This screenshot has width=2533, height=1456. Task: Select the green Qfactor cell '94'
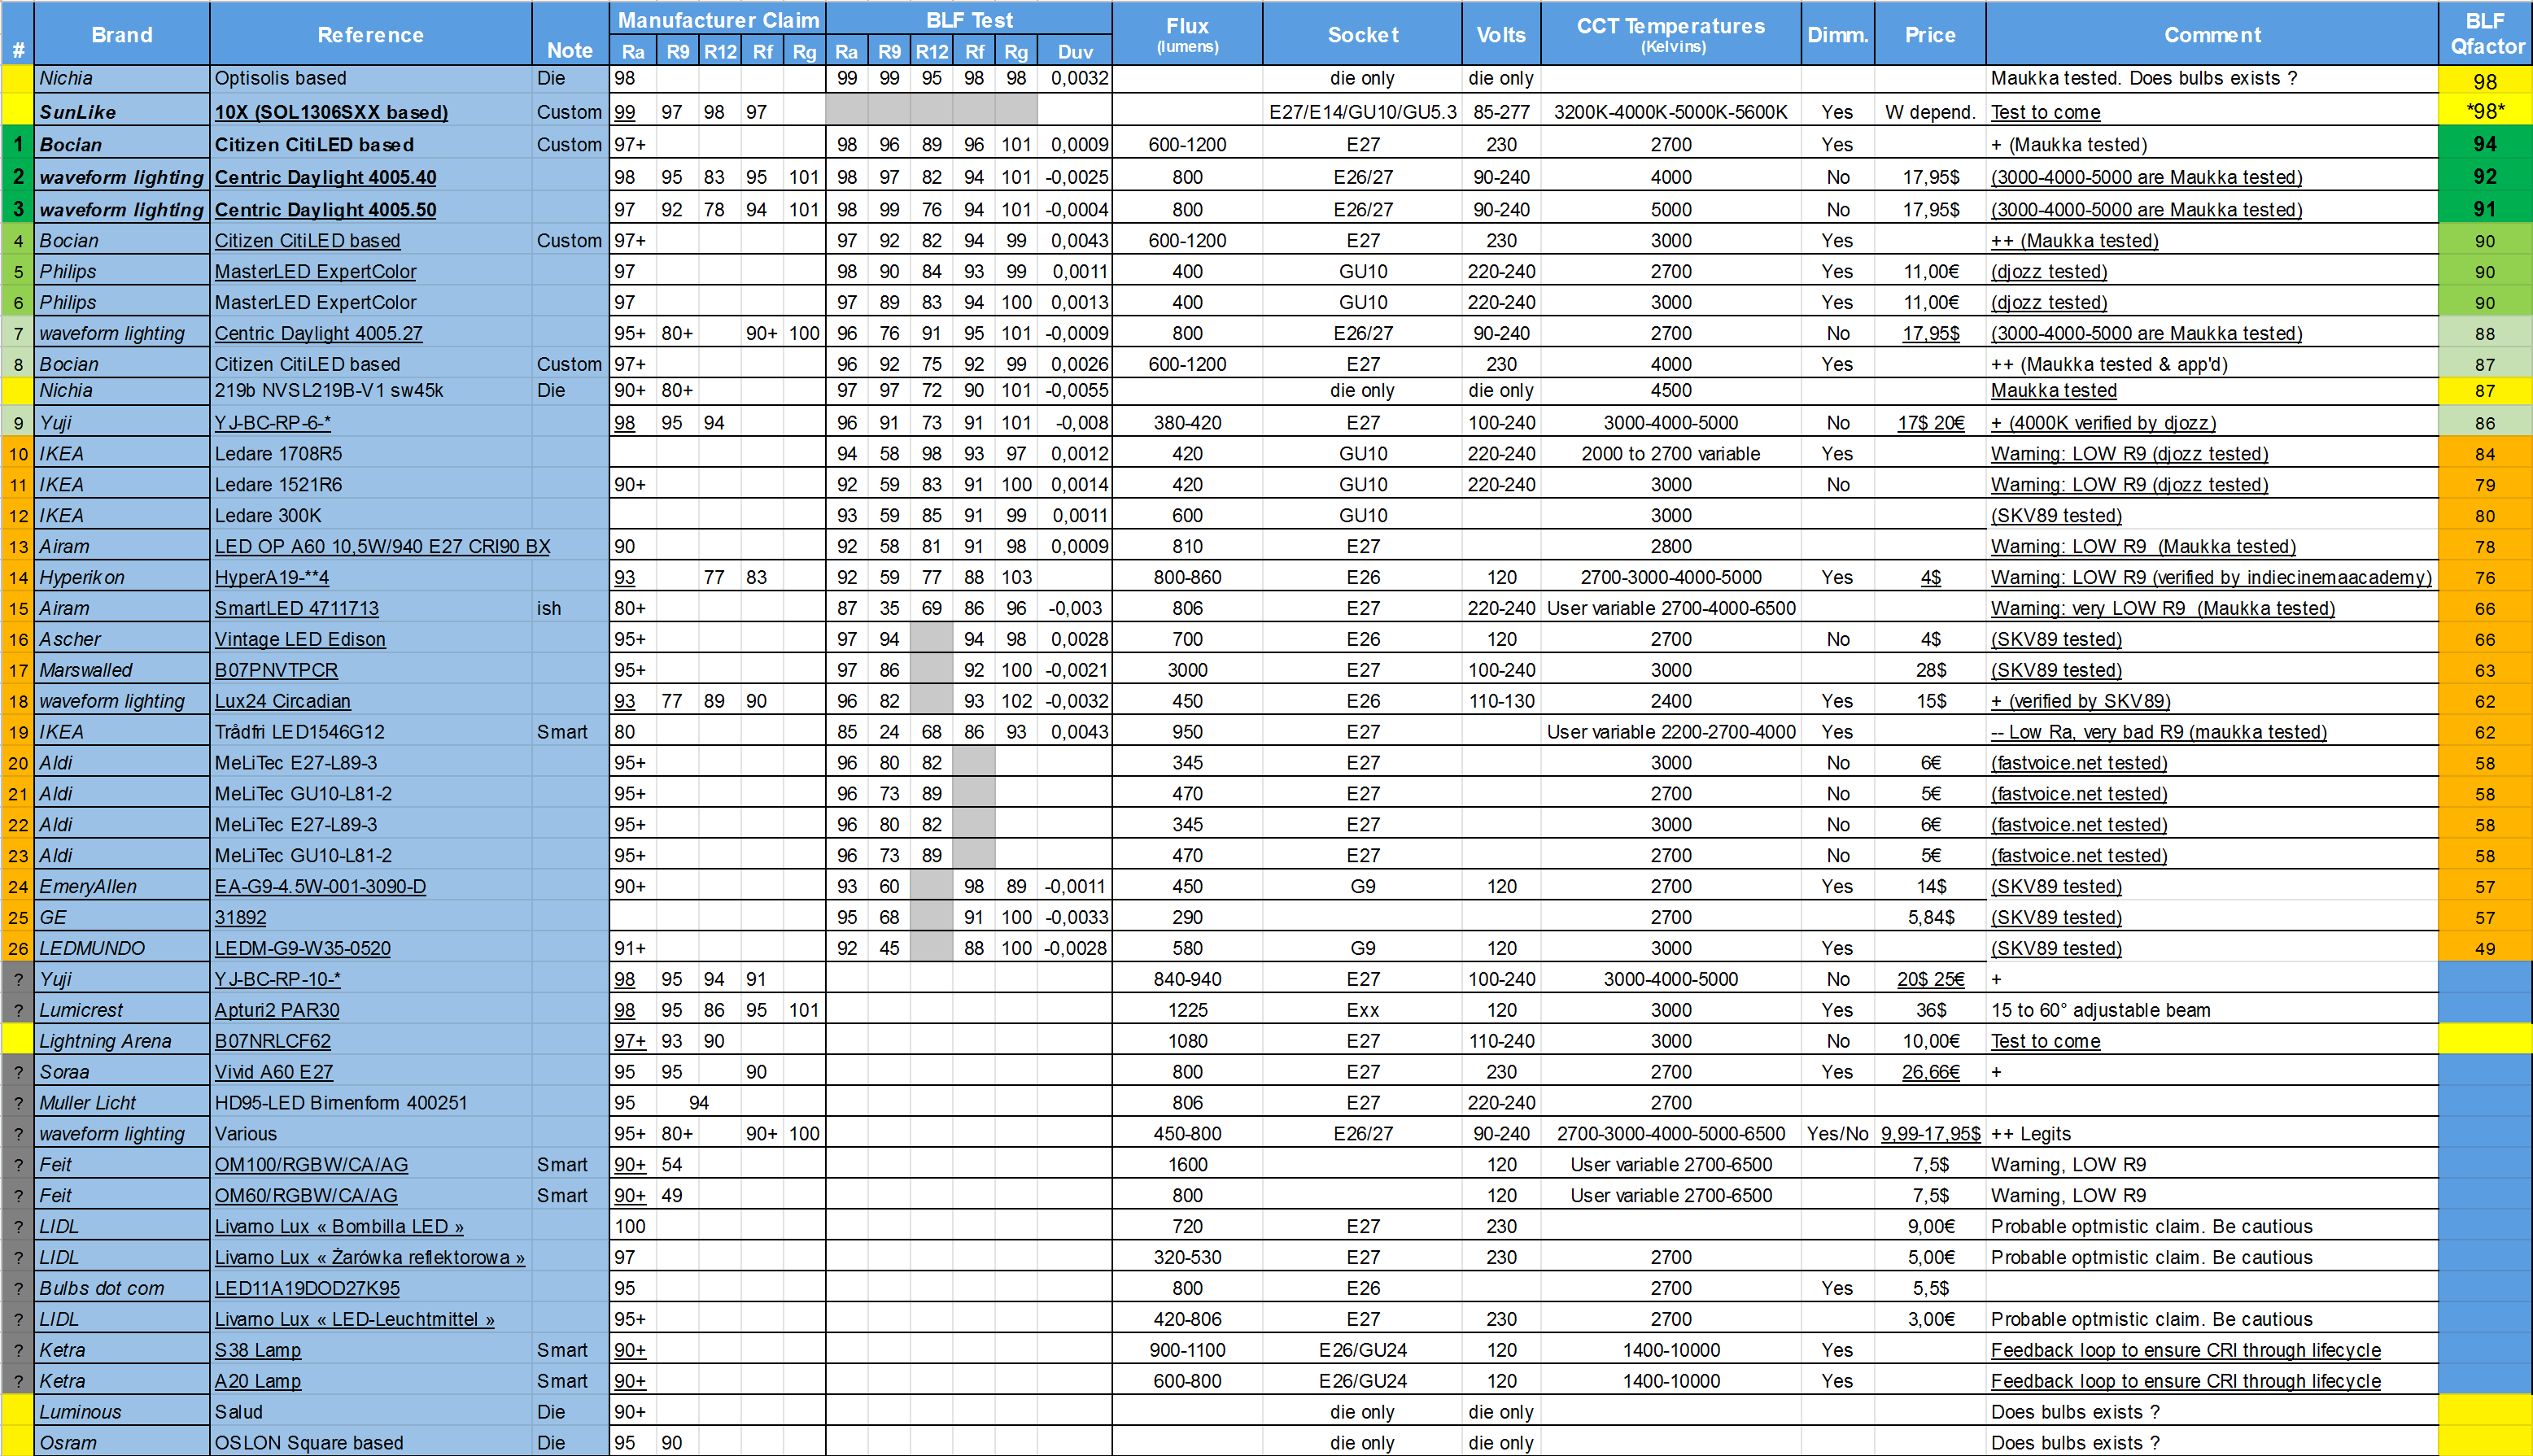point(2486,144)
